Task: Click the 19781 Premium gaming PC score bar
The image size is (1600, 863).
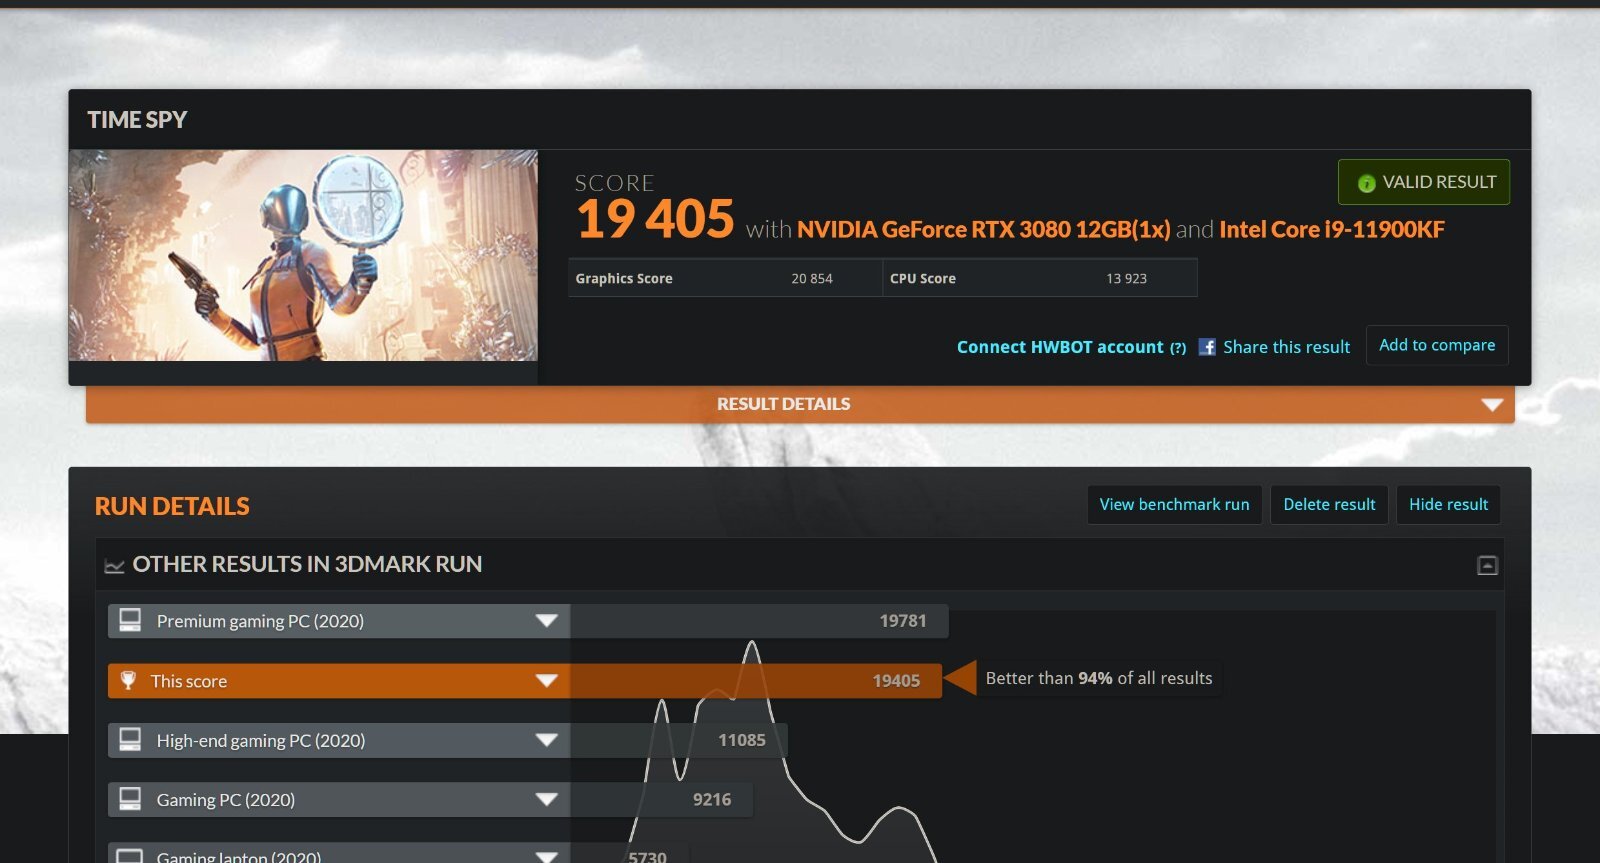Action: 759,621
